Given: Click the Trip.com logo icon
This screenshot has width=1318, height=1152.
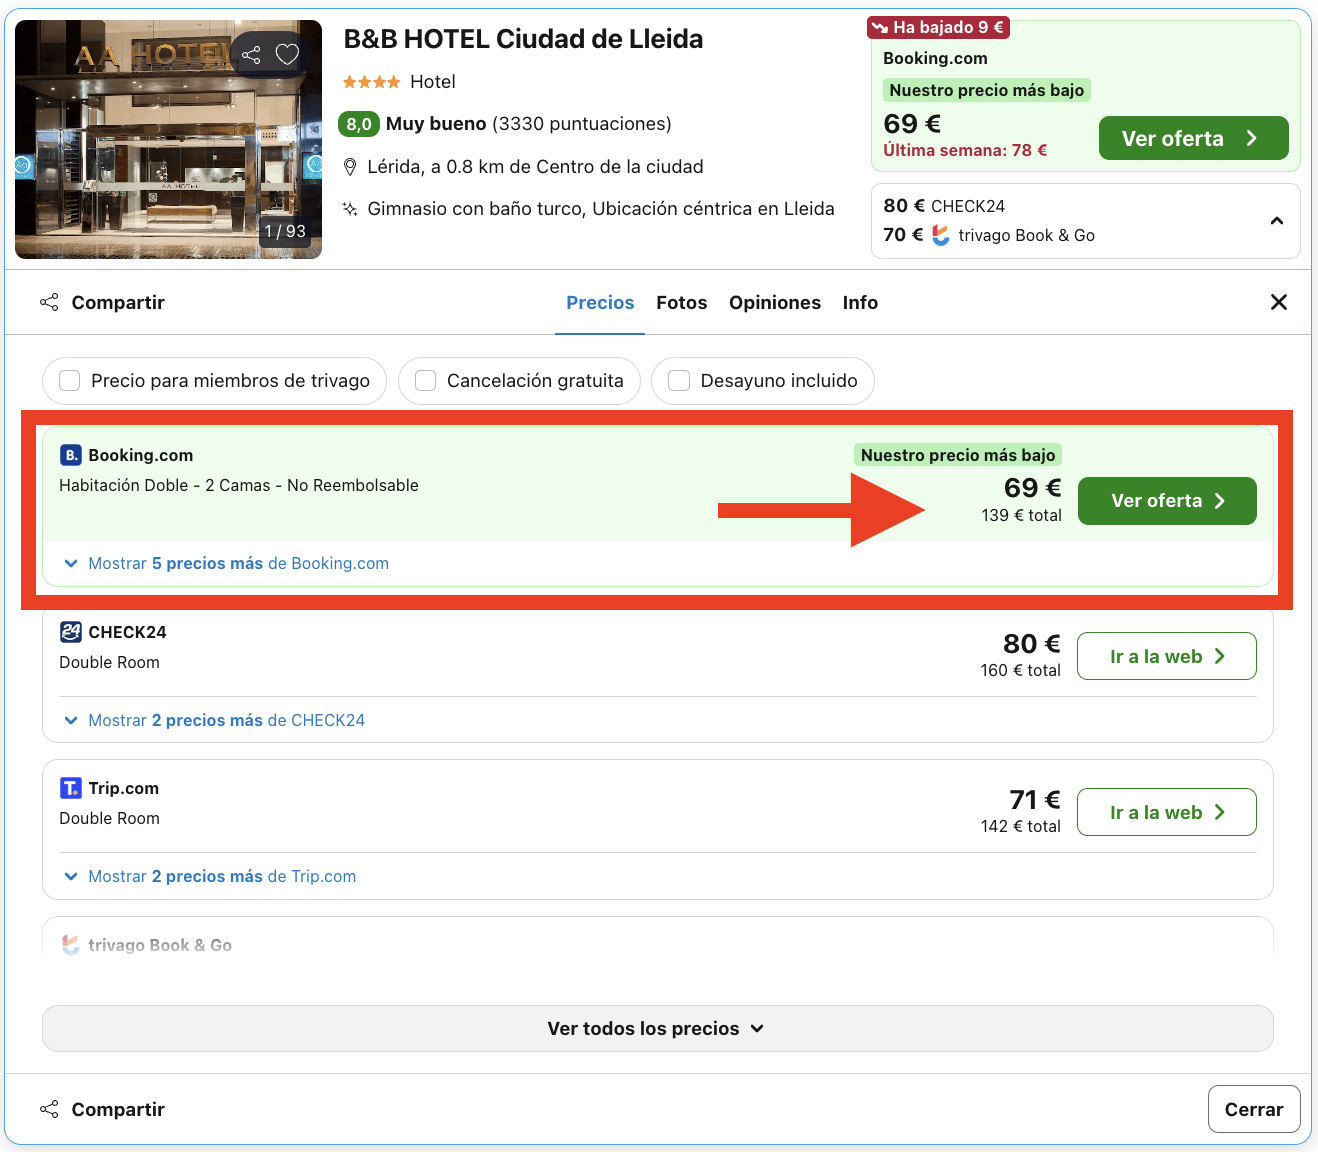Looking at the screenshot, I should pyautogui.click(x=70, y=787).
